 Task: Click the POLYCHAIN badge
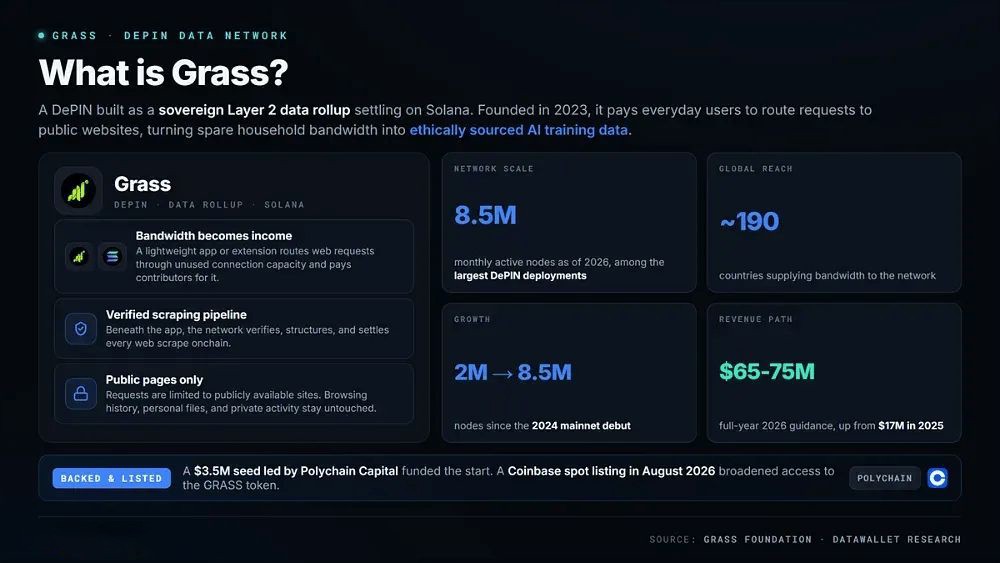pyautogui.click(x=885, y=478)
